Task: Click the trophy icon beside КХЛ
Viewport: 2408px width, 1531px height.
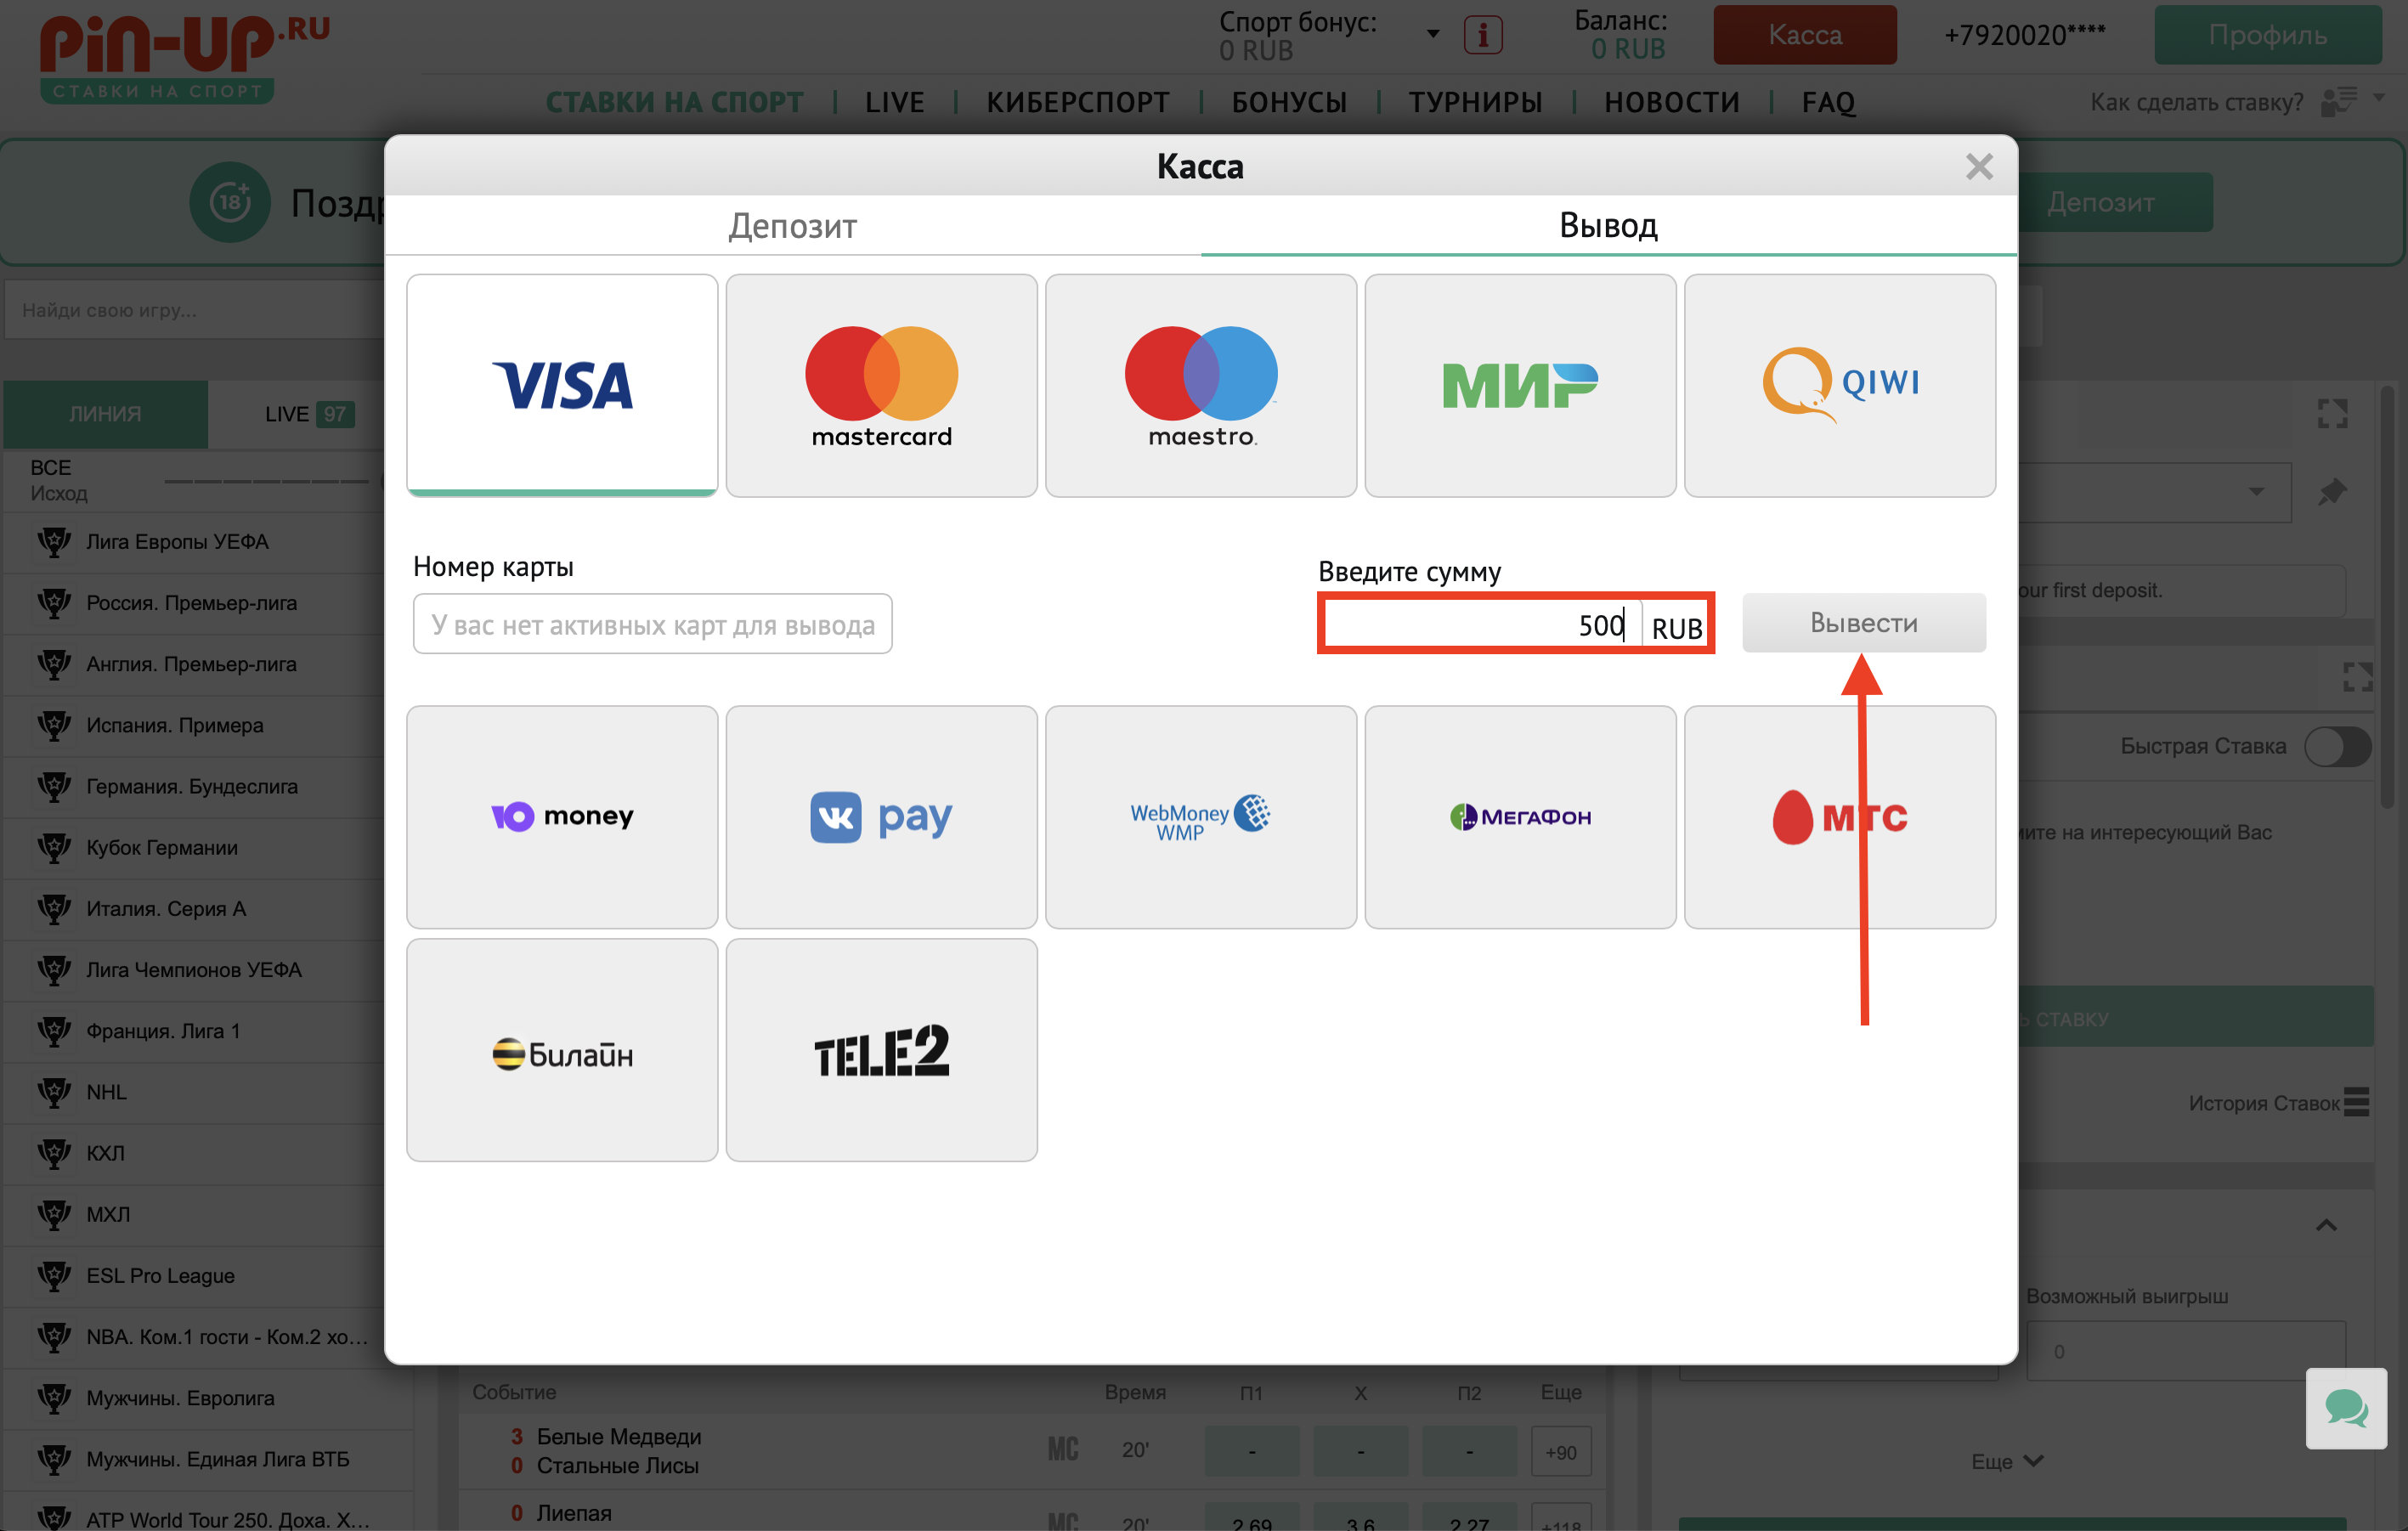Action: [54, 1153]
